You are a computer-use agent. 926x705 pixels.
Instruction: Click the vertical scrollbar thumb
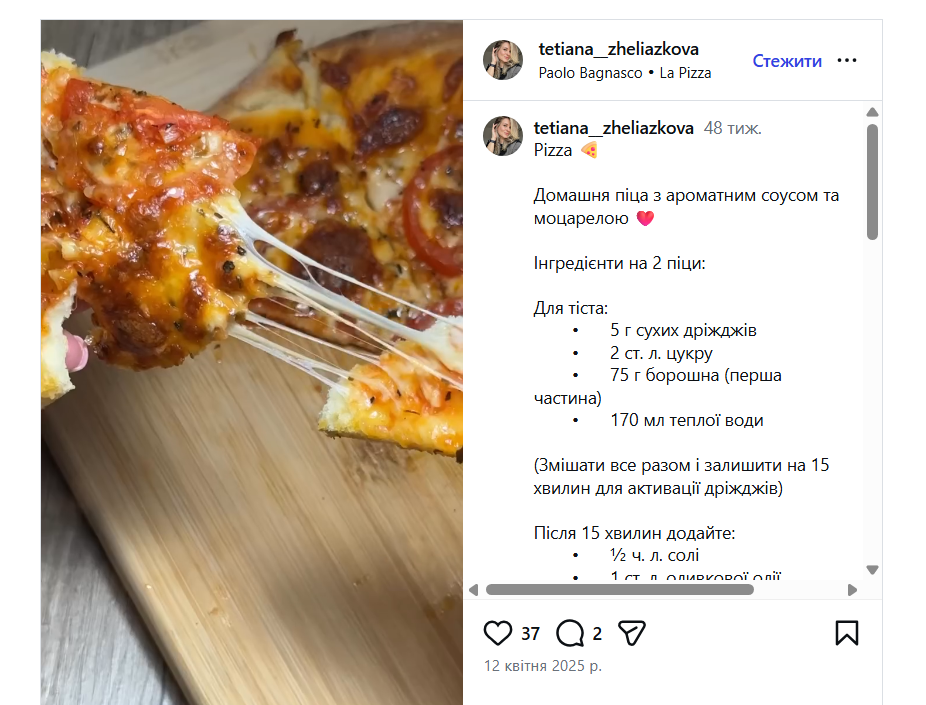coord(872,180)
